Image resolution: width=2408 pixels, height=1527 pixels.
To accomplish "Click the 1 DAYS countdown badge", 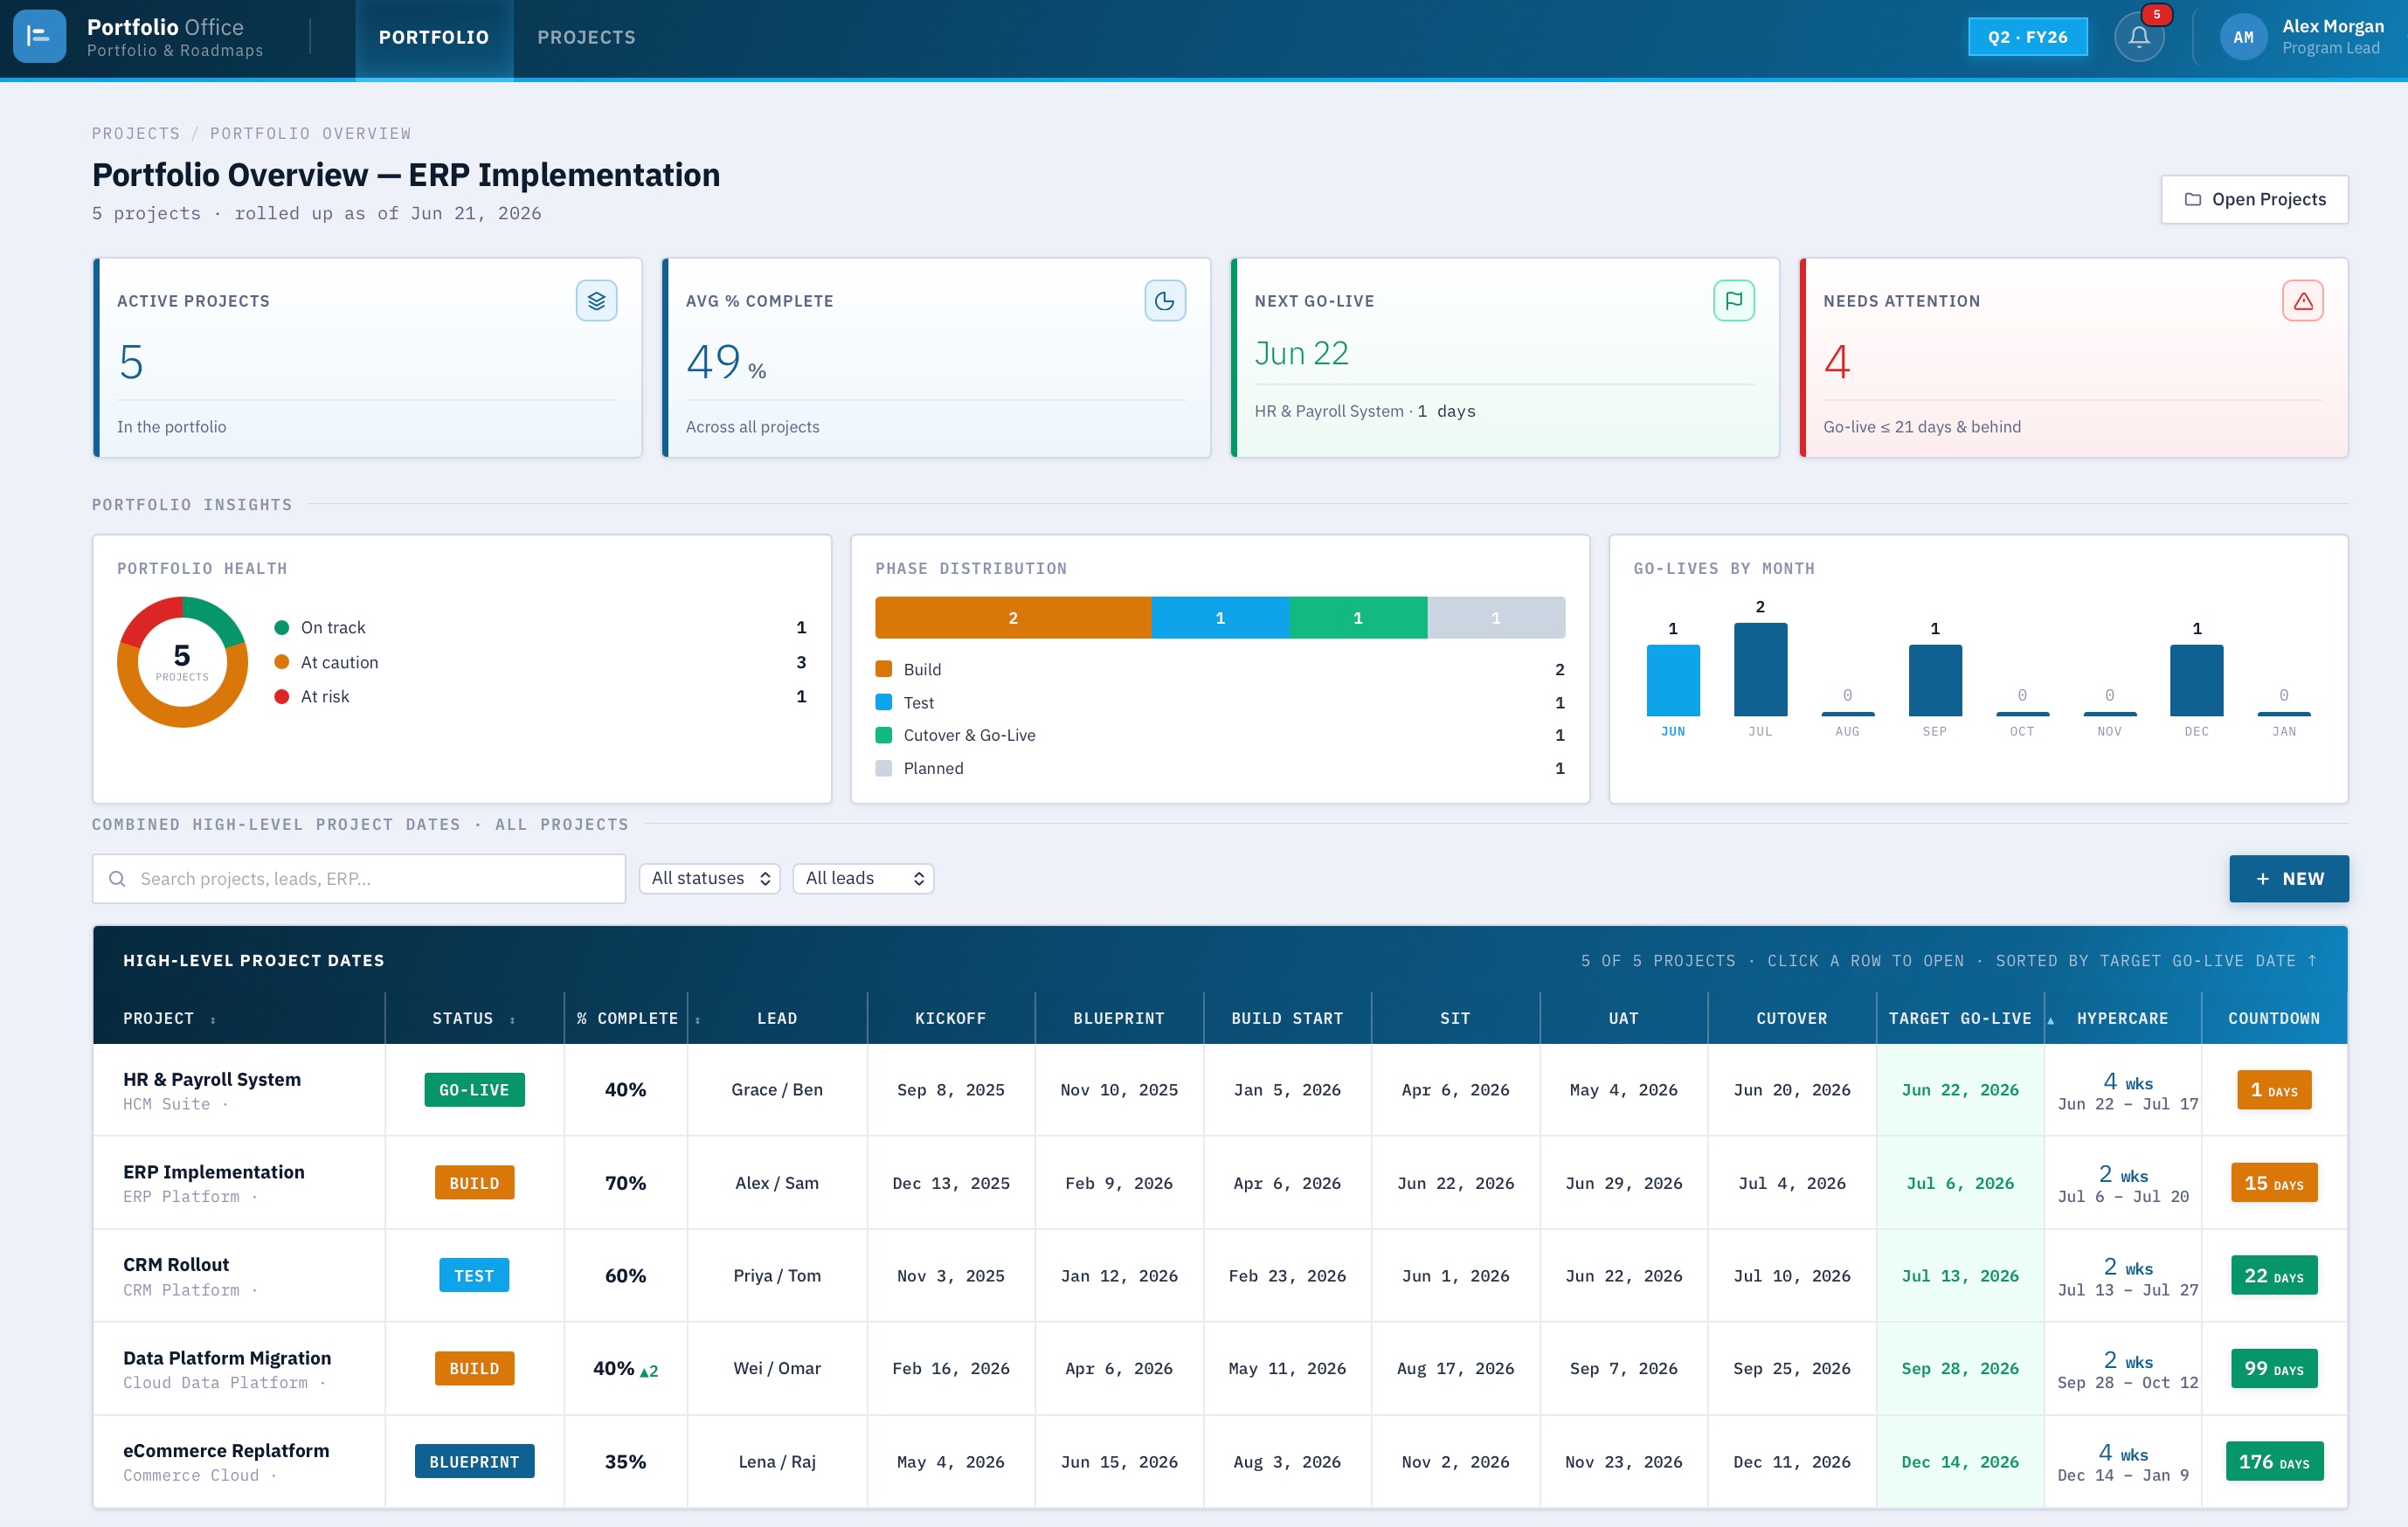I will (x=2274, y=1090).
